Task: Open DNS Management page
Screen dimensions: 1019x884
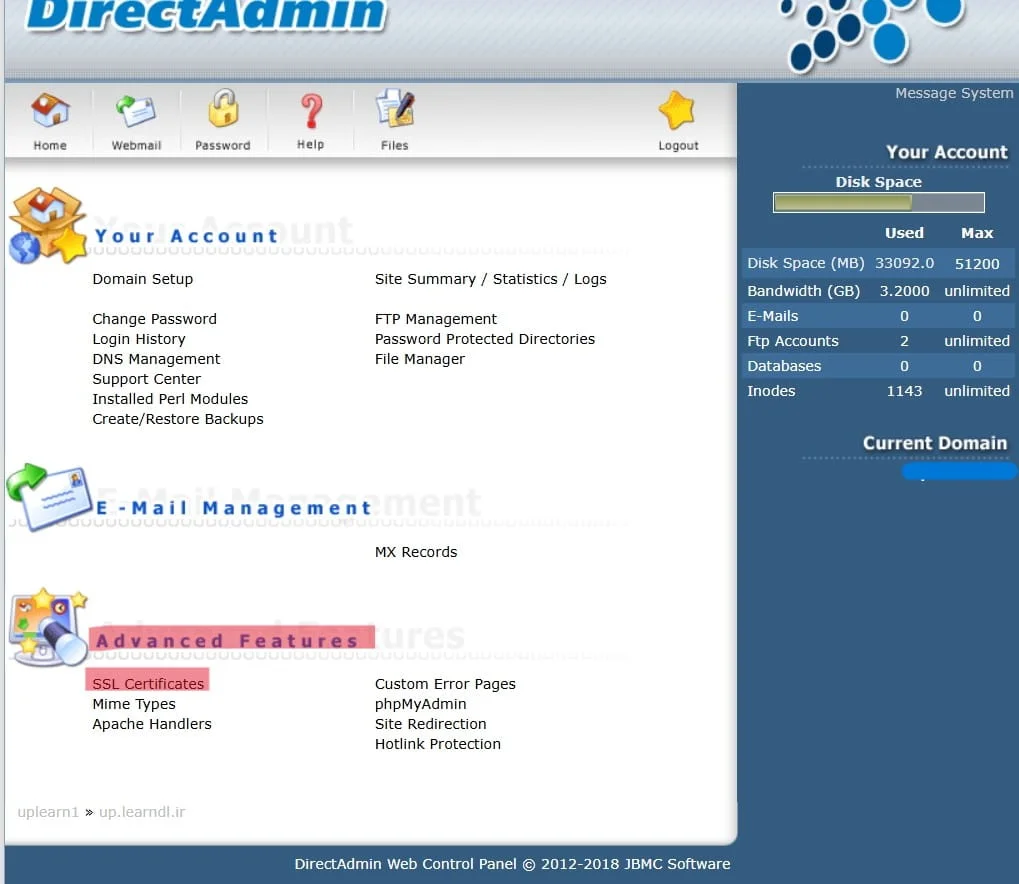Action: tap(156, 359)
